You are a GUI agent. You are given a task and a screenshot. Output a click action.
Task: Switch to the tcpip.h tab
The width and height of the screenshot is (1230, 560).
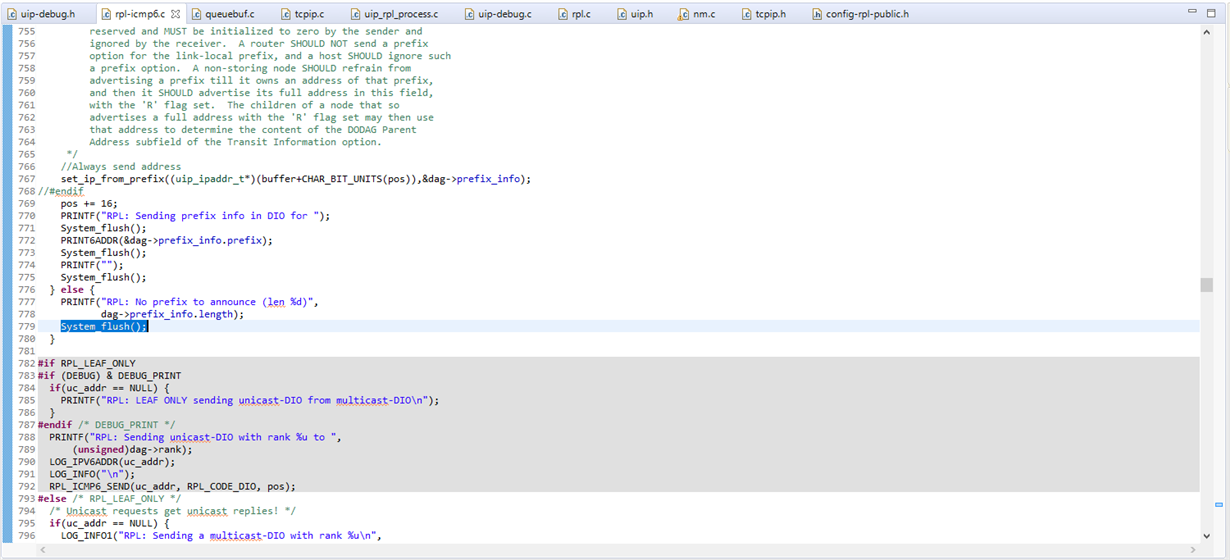(x=762, y=14)
